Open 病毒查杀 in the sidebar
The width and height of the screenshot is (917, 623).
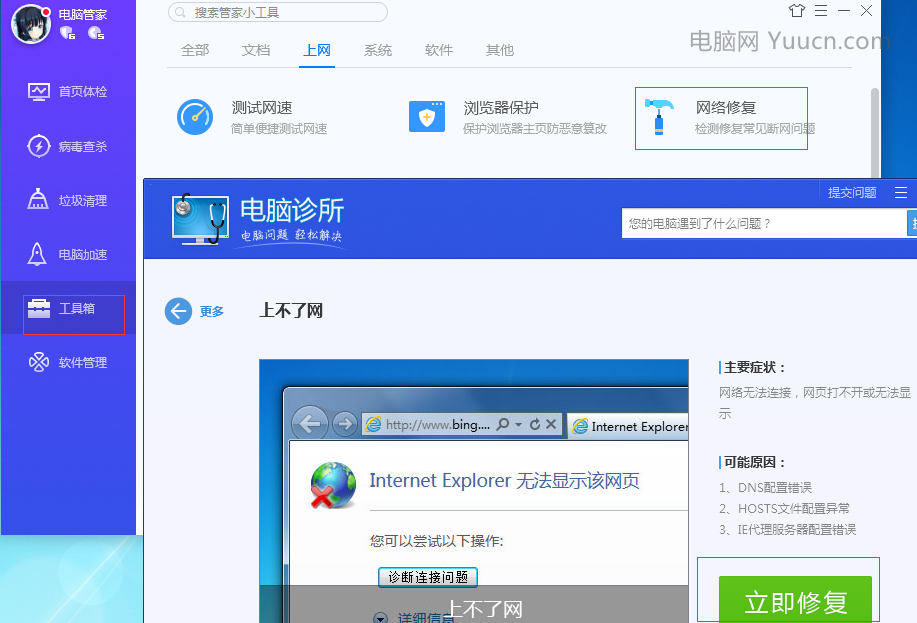click(x=68, y=146)
